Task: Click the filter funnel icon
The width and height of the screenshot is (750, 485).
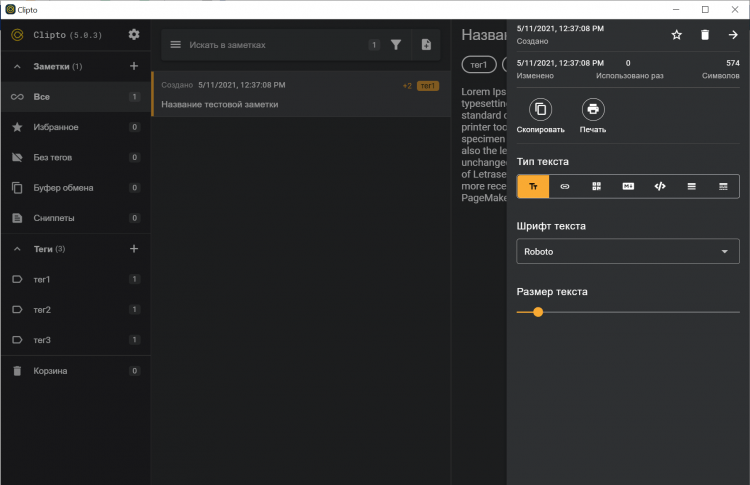Action: (x=396, y=45)
